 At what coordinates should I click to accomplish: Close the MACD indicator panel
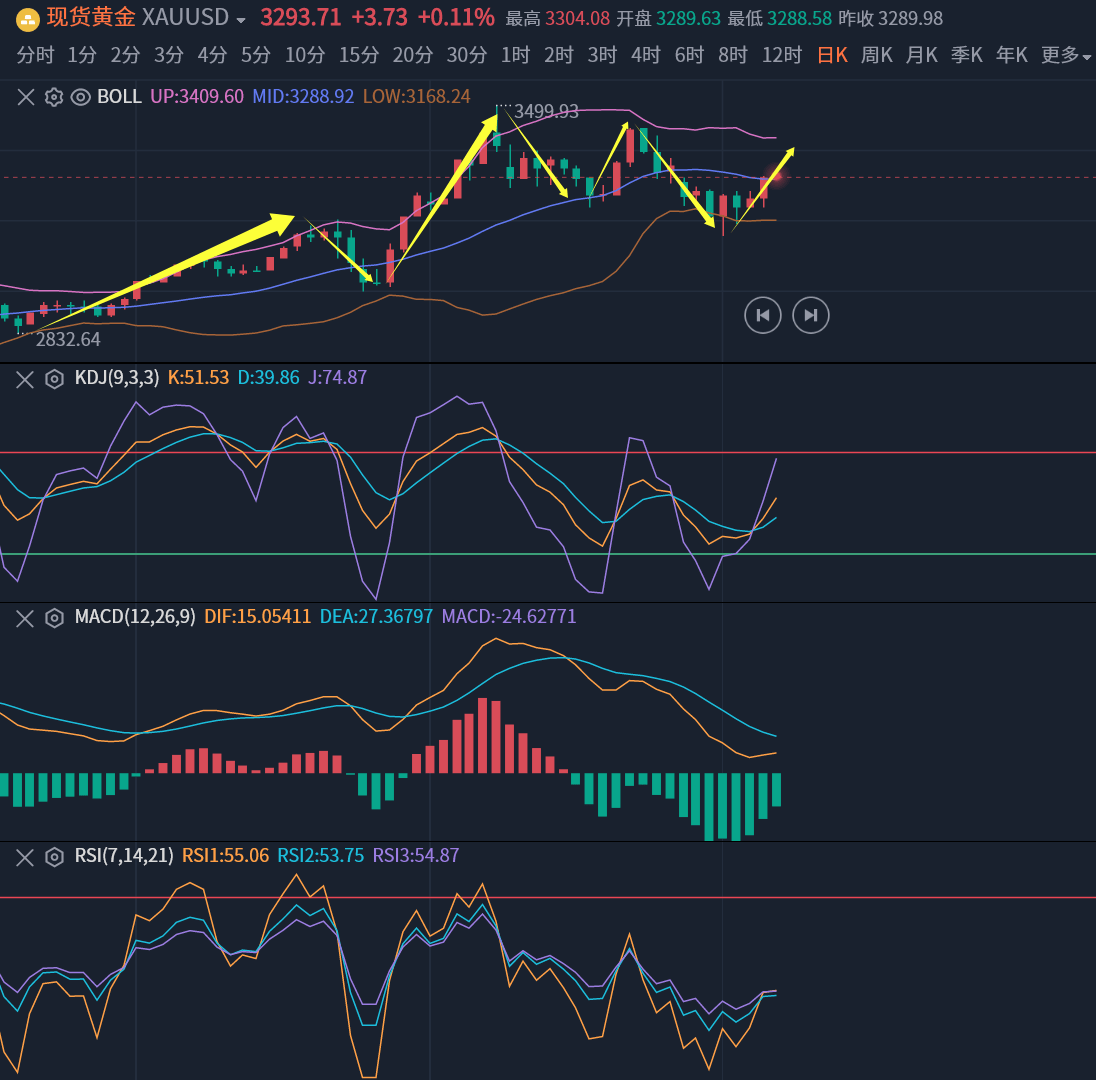[26, 617]
